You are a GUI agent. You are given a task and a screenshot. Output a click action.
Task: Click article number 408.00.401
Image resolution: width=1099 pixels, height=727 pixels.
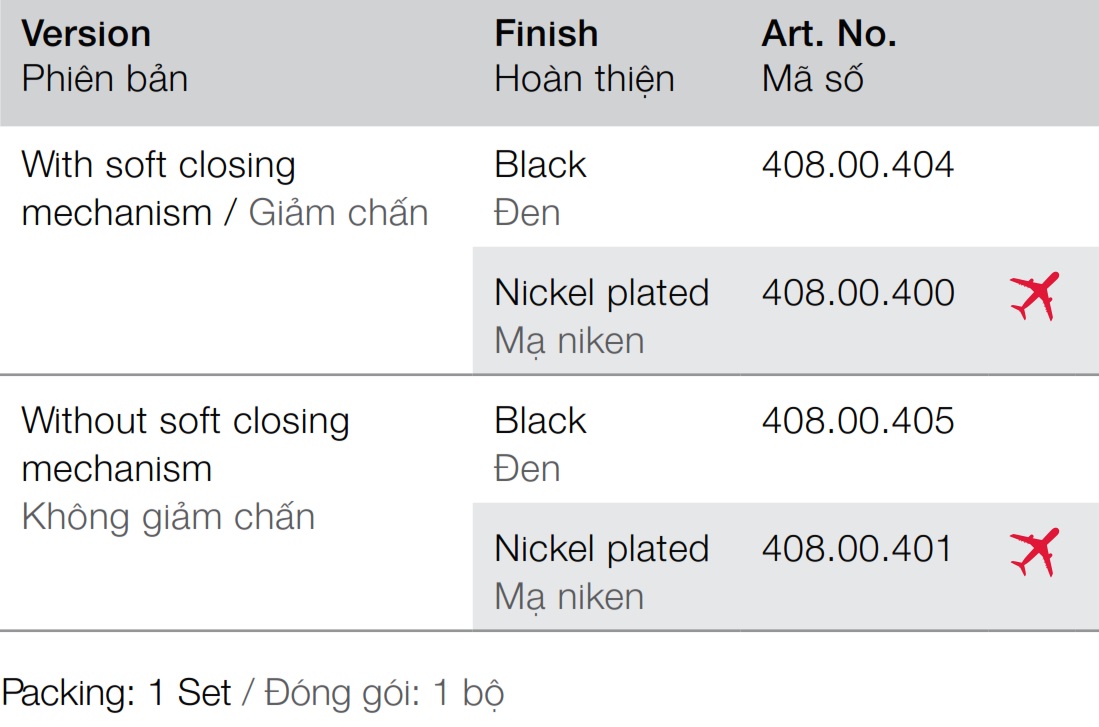pyautogui.click(x=857, y=549)
